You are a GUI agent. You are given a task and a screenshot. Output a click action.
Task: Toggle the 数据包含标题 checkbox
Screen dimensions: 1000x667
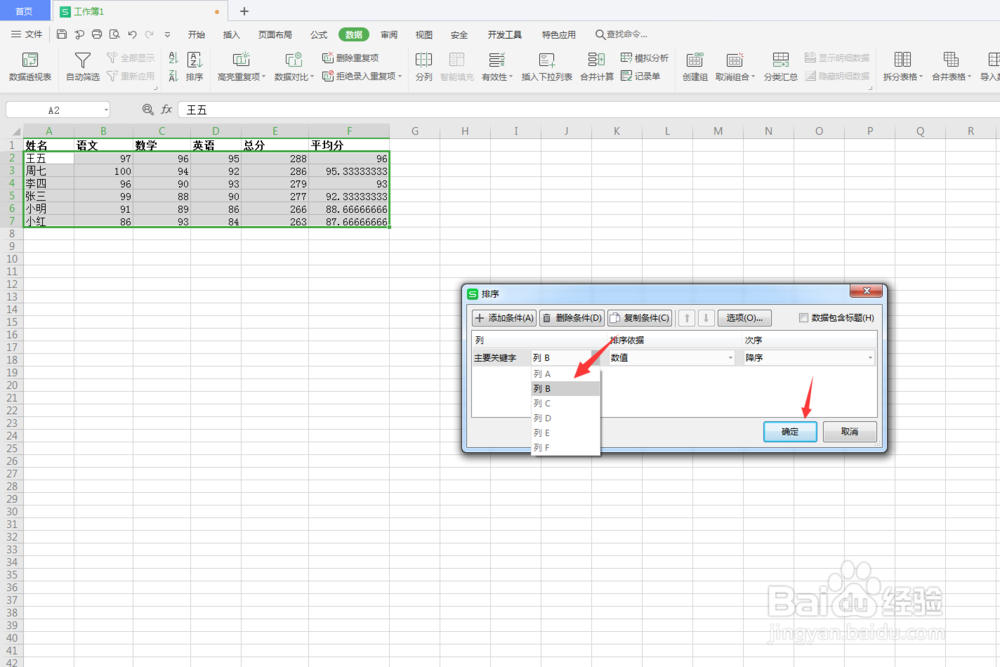804,318
